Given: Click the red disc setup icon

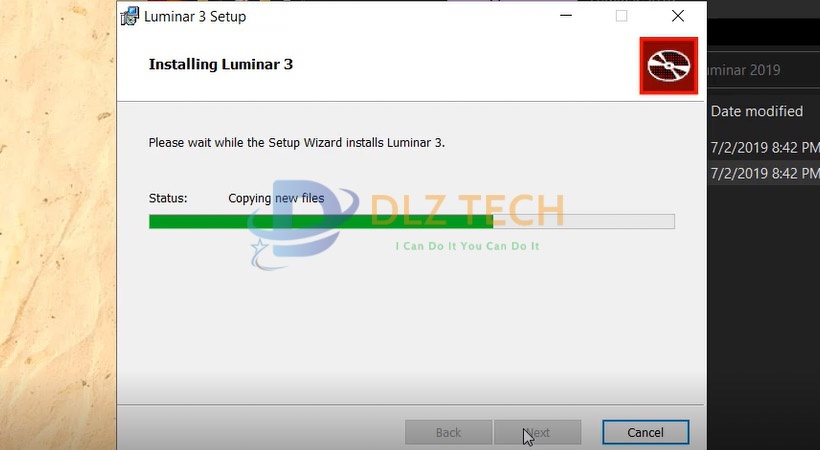Looking at the screenshot, I should point(668,66).
